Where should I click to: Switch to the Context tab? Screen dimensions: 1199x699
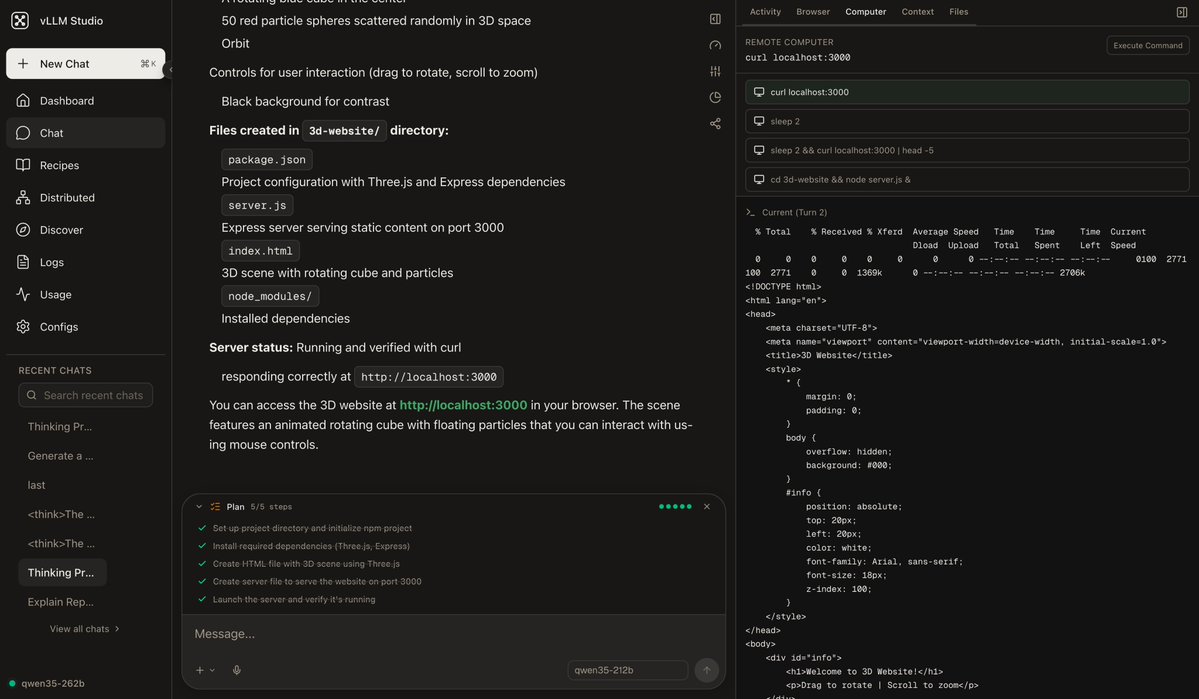coord(918,11)
